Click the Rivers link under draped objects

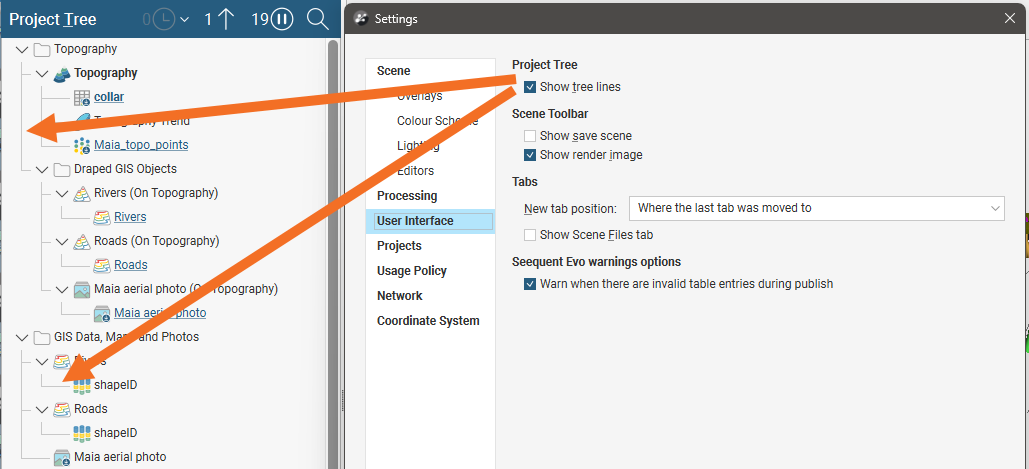pyautogui.click(x=130, y=217)
